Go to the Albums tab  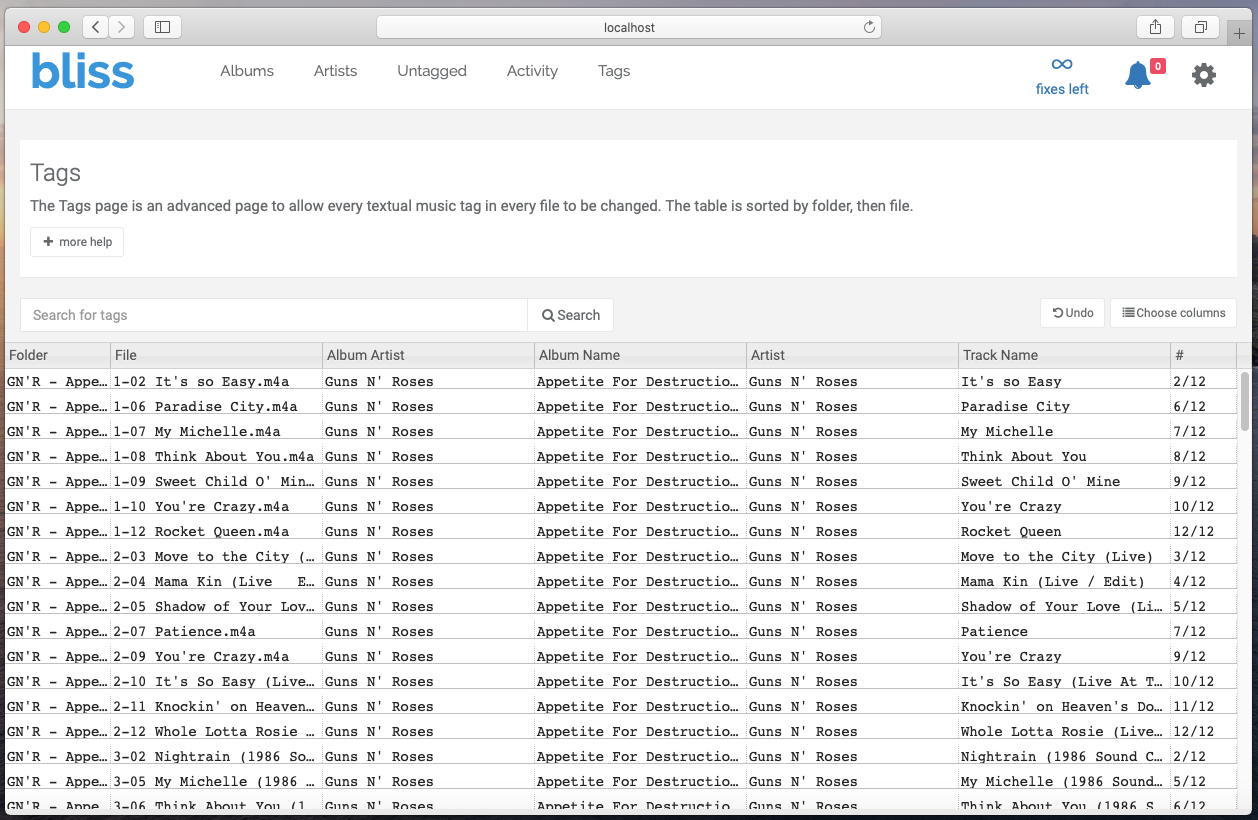coord(247,71)
